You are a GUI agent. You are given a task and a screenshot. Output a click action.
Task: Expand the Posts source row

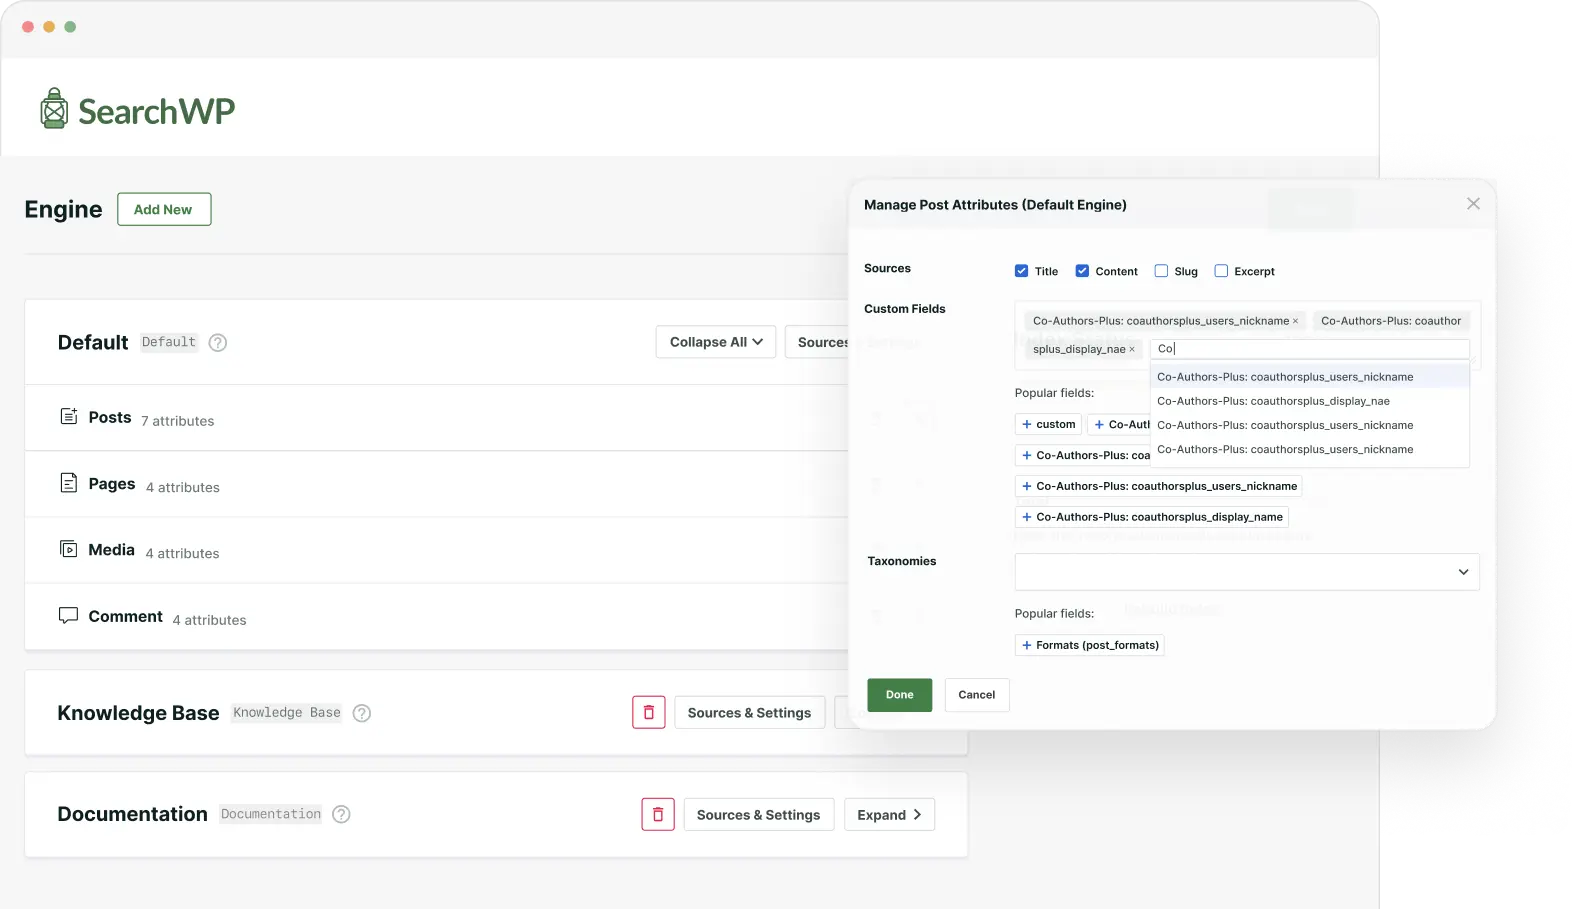click(436, 417)
